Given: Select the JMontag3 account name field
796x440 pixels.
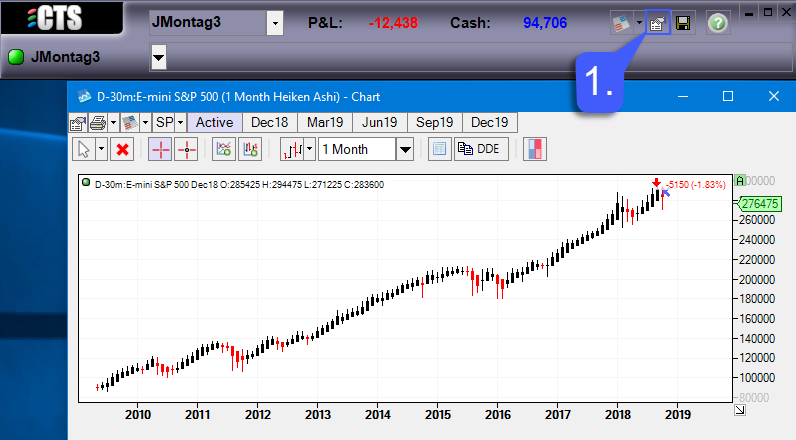Looking at the screenshot, I should [x=208, y=23].
